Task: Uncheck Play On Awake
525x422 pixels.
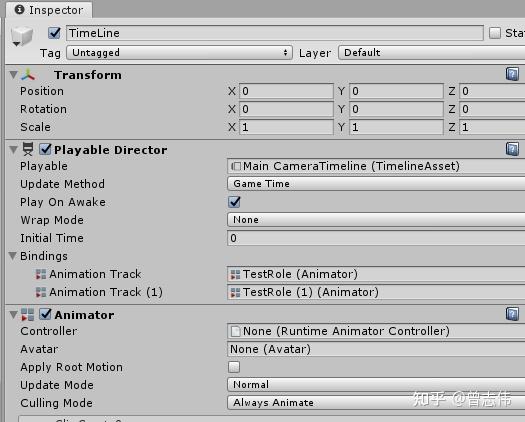Action: click(234, 202)
